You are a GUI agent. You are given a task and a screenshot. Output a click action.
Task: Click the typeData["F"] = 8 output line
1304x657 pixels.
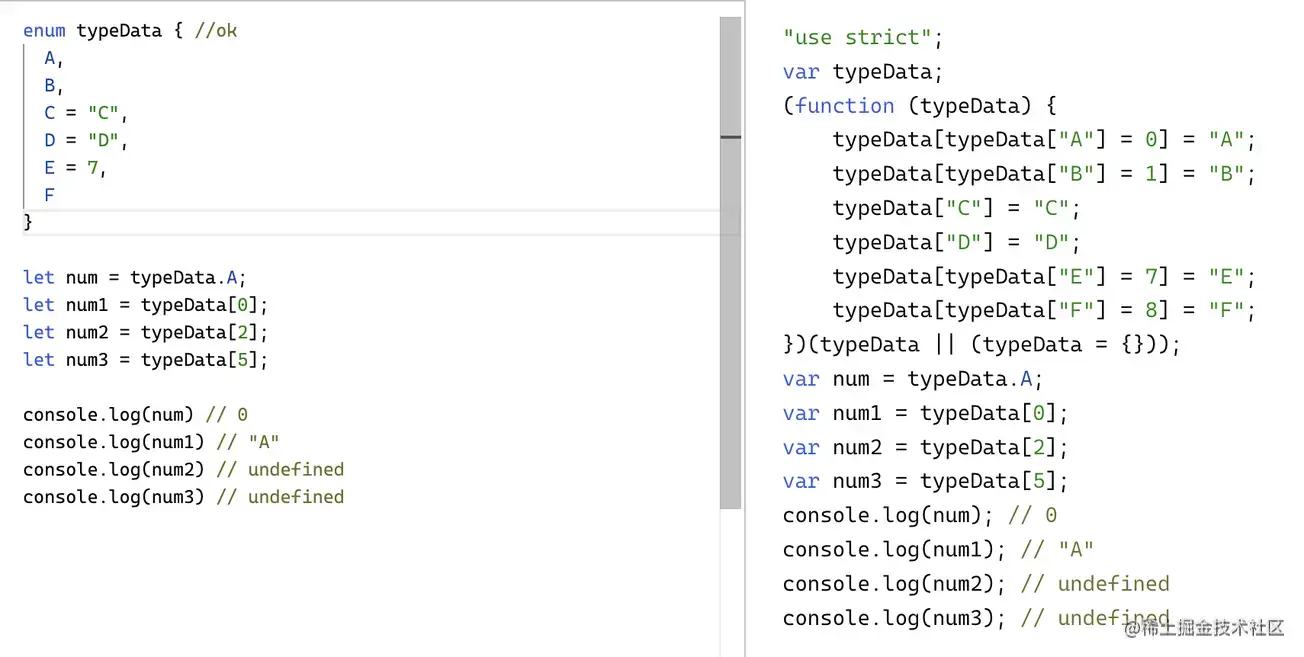tap(1043, 310)
